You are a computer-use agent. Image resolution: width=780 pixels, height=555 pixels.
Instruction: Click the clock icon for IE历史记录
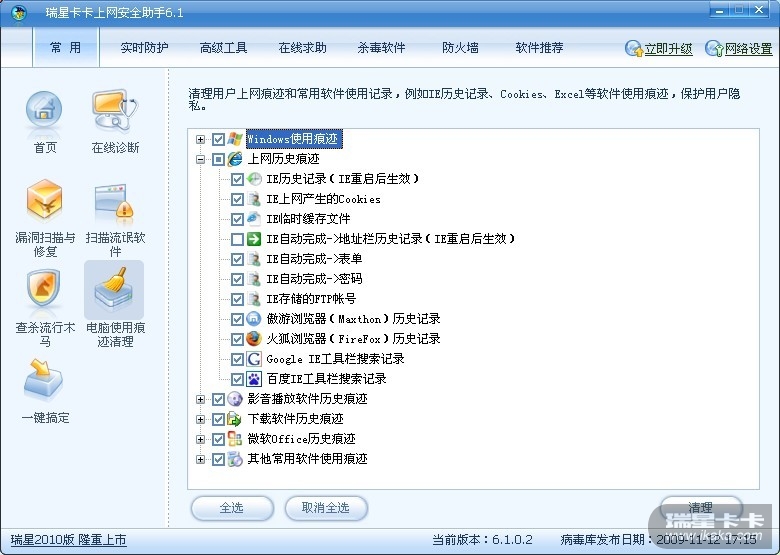(x=254, y=179)
